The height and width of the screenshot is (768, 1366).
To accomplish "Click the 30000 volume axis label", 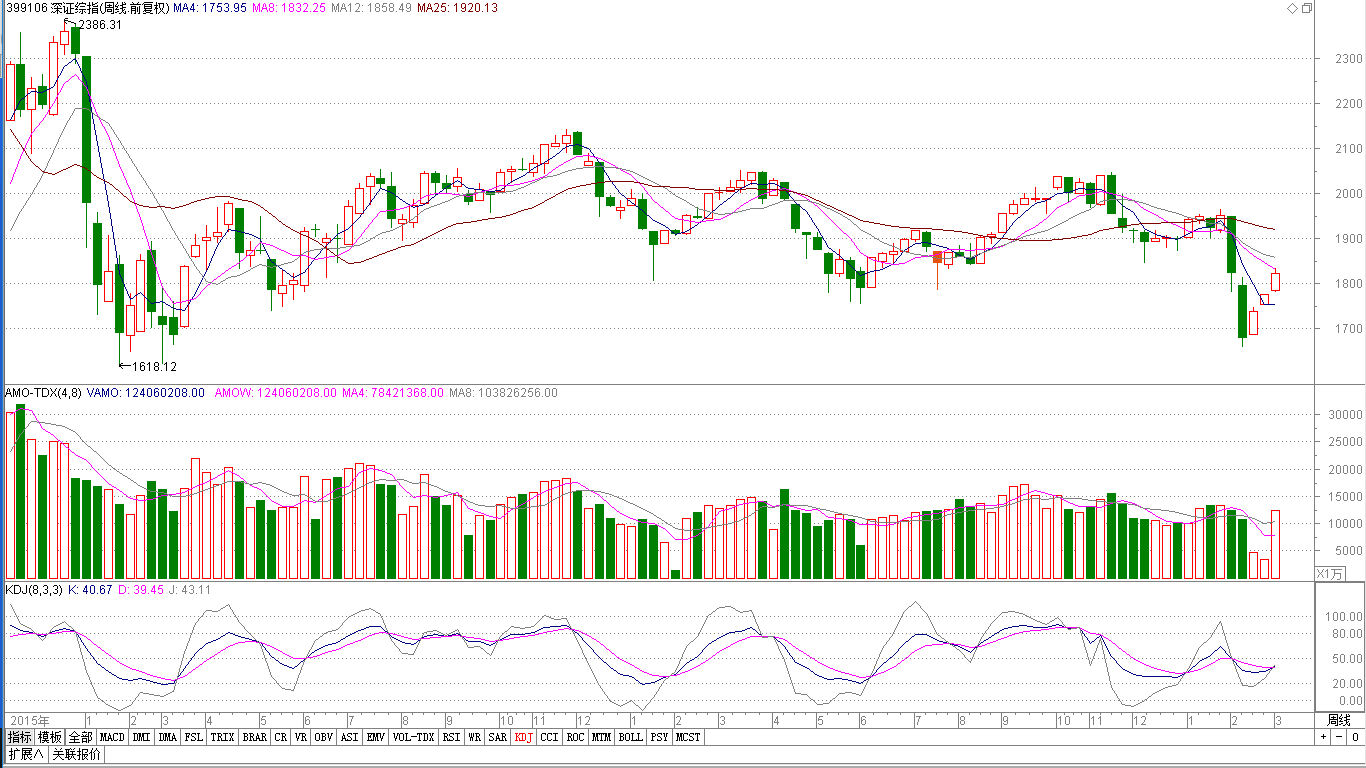I will point(1344,415).
